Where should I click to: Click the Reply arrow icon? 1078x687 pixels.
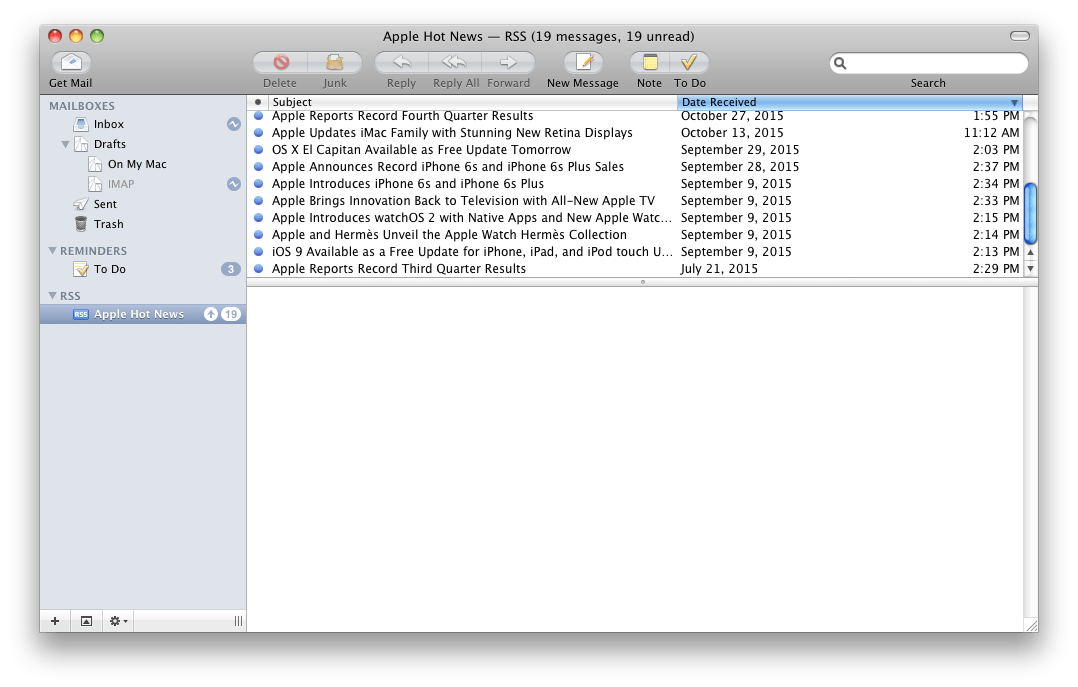402,63
